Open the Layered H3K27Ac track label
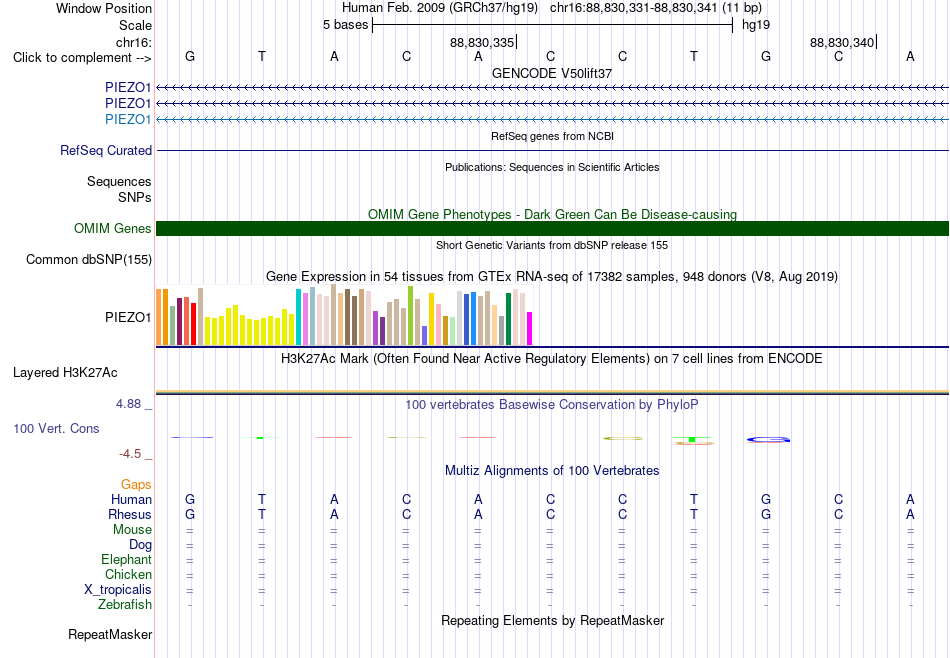Viewport: 950px width, 658px height. [x=65, y=373]
